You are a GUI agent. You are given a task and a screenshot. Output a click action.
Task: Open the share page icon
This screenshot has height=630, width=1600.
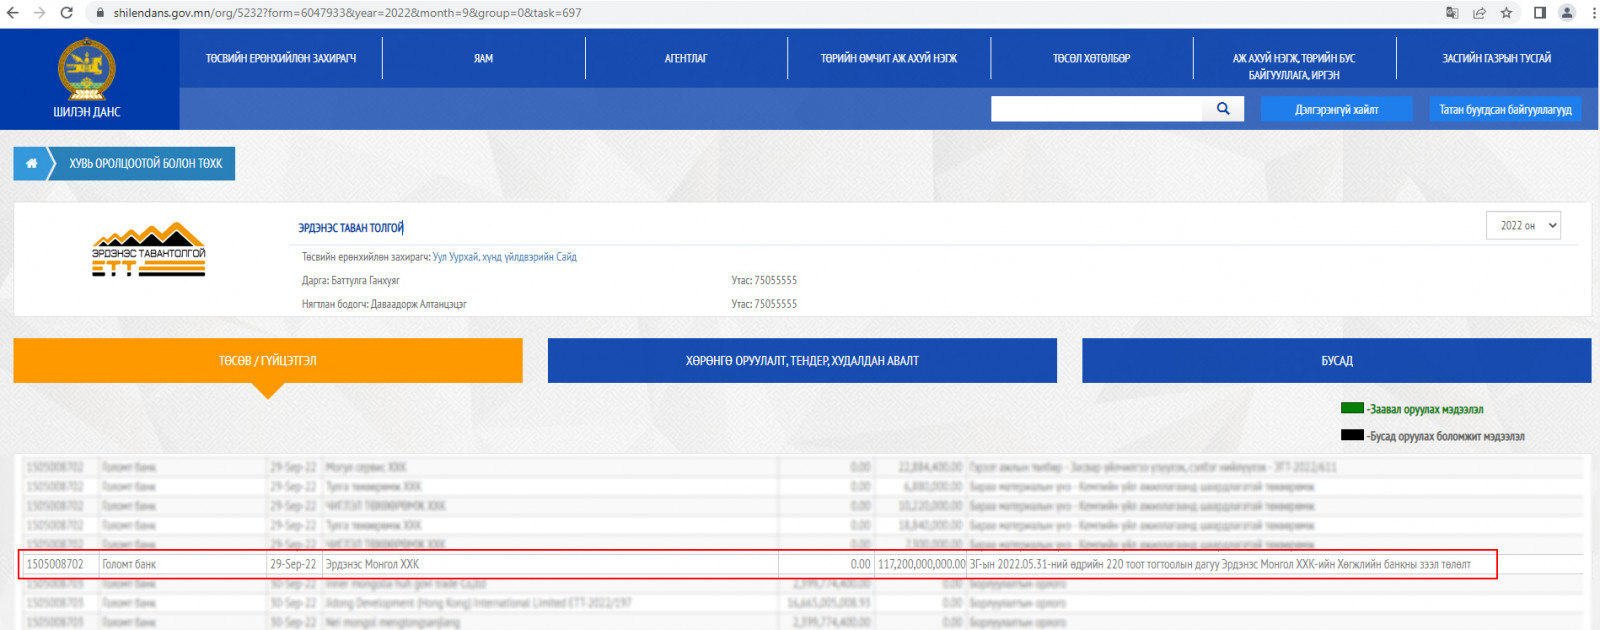click(x=1479, y=13)
